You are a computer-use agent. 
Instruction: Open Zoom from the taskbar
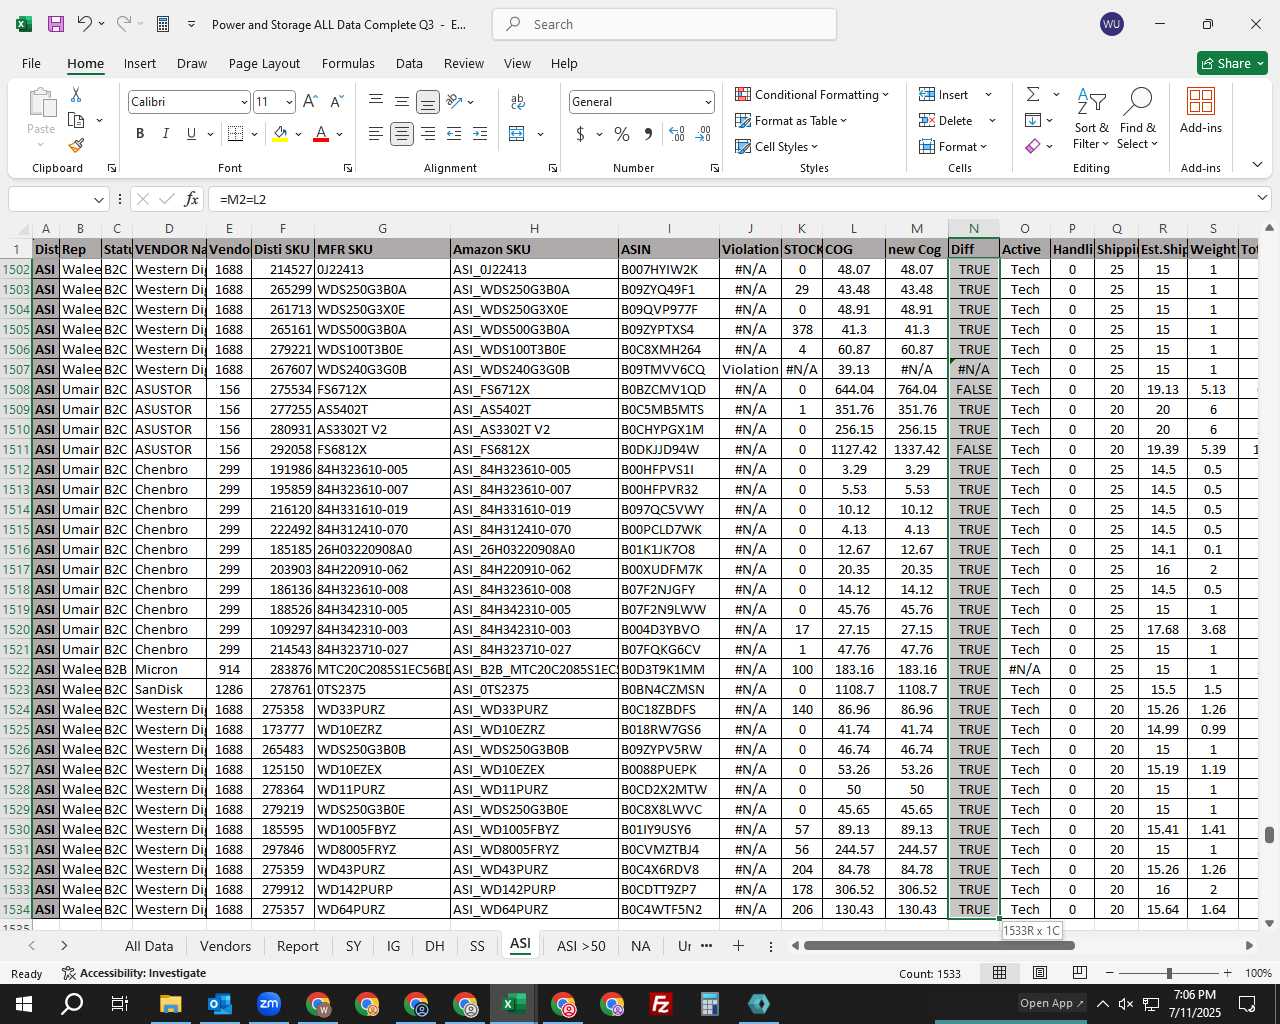point(268,1004)
